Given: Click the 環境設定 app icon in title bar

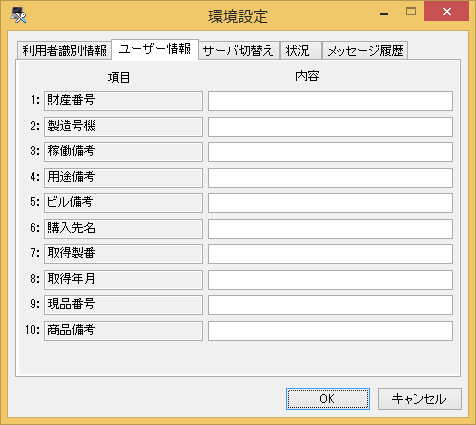Looking at the screenshot, I should point(18,15).
